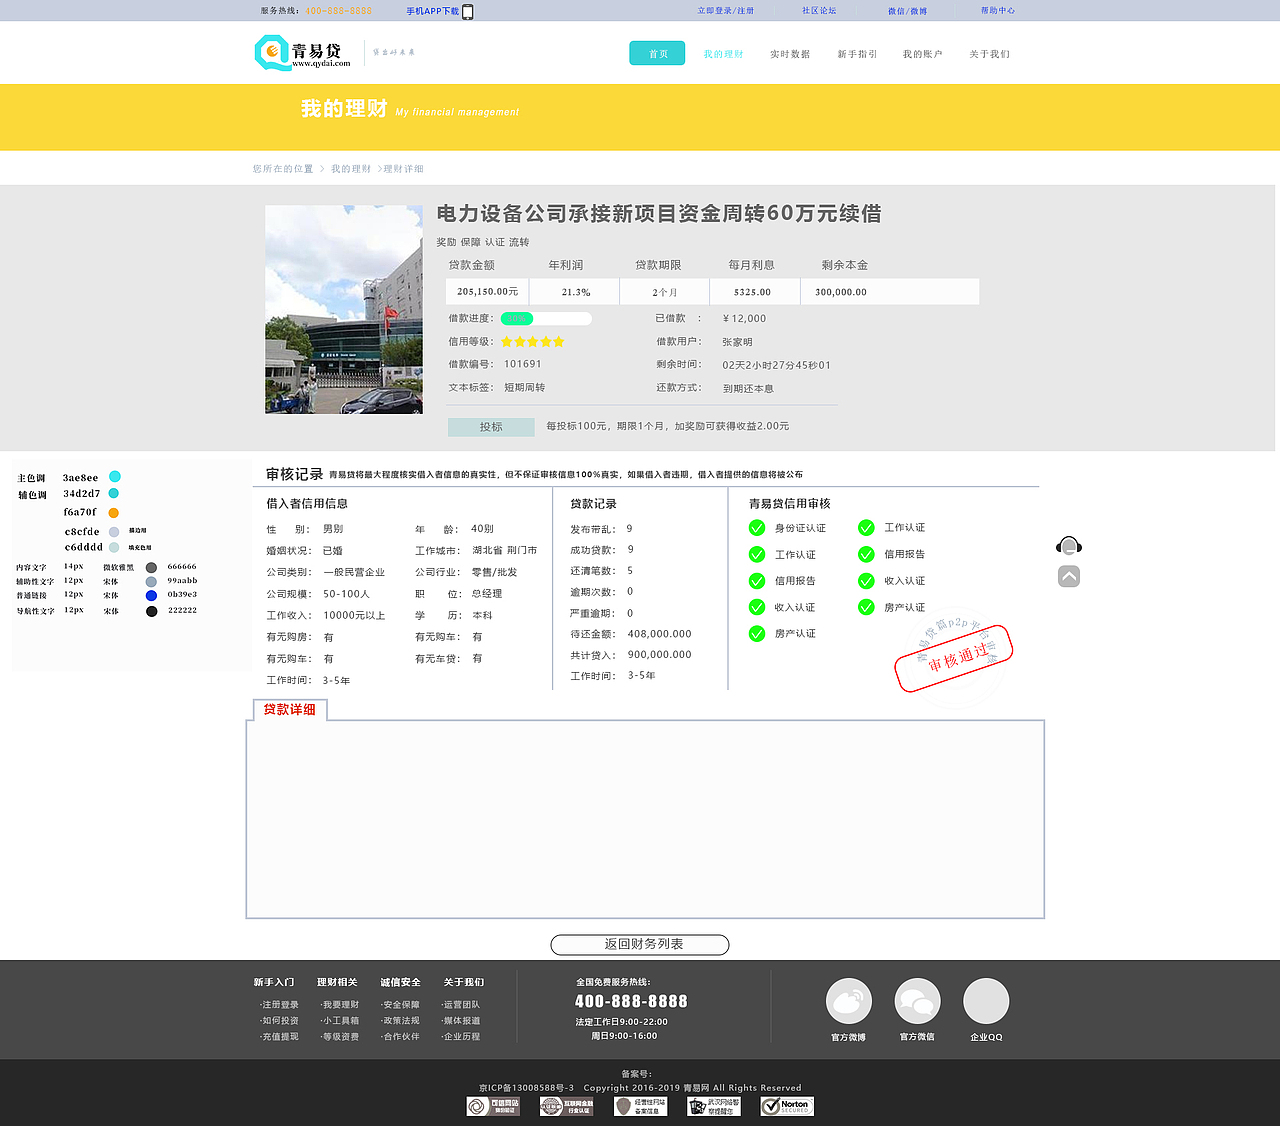The width and height of the screenshot is (1280, 1126).
Task: Click the 返回财务列表 button
Action: 640,944
